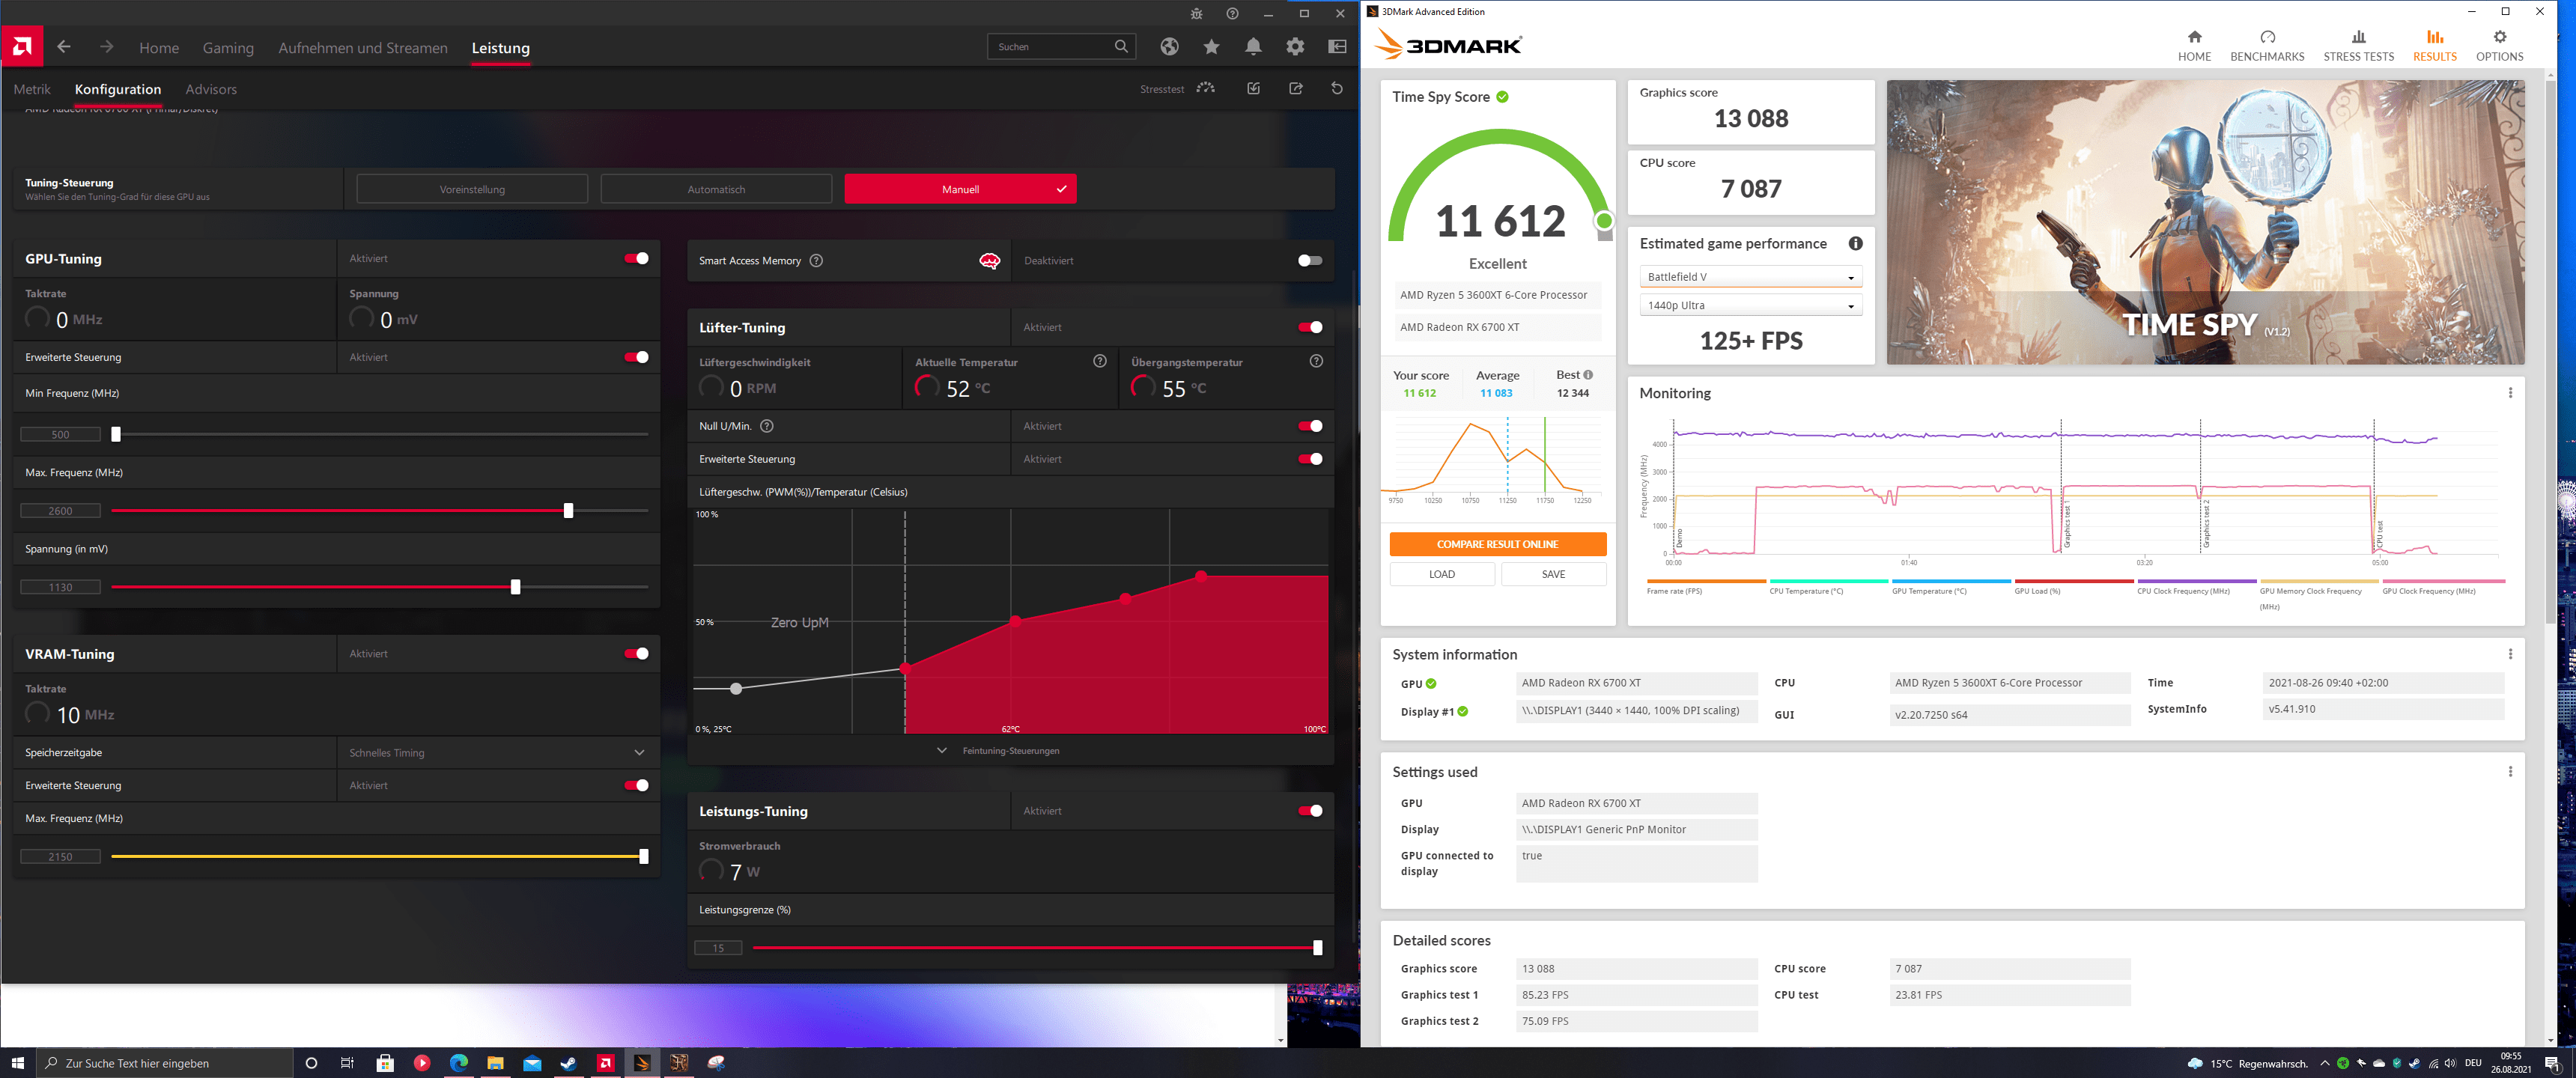This screenshot has width=2576, height=1078.
Task: Select the Manuell tuning button
Action: [960, 189]
